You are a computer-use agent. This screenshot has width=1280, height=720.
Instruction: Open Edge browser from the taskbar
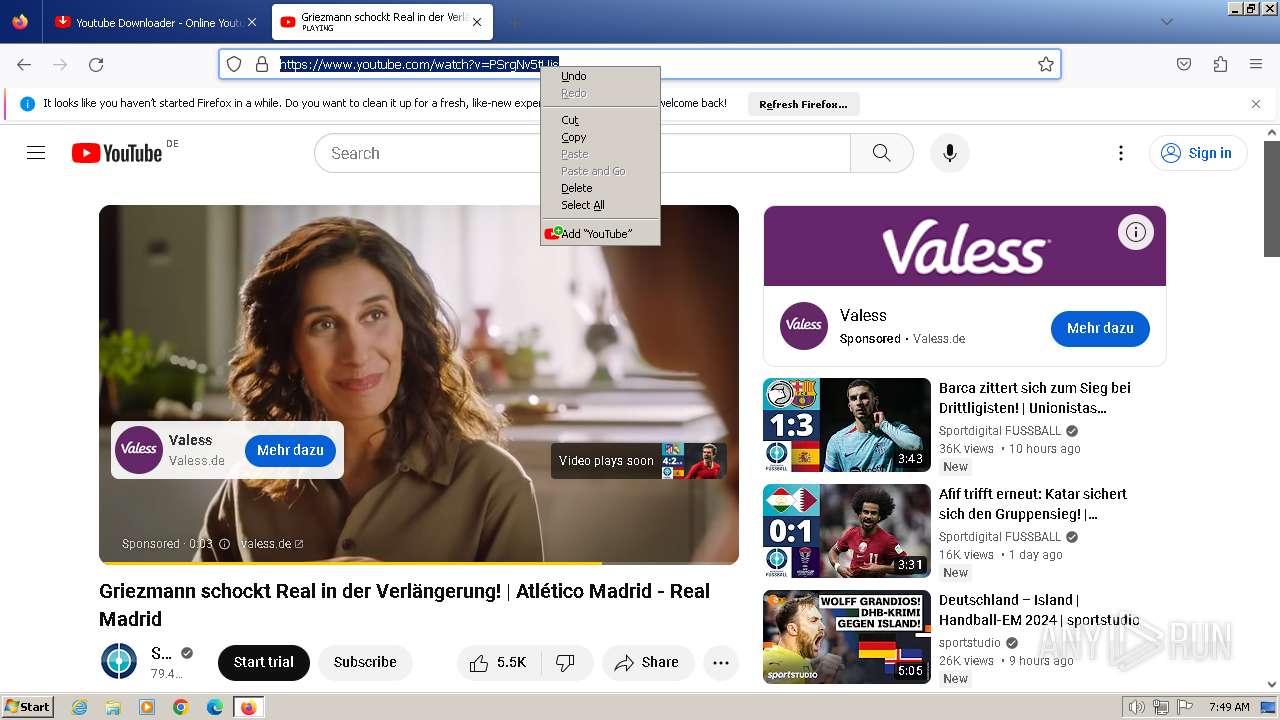[215, 707]
